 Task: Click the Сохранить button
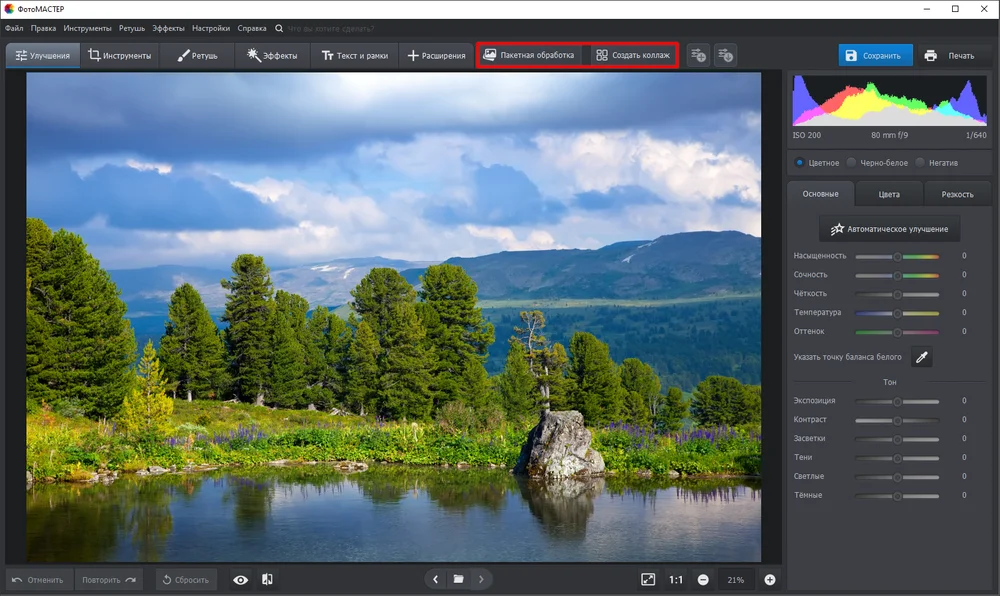(x=875, y=55)
